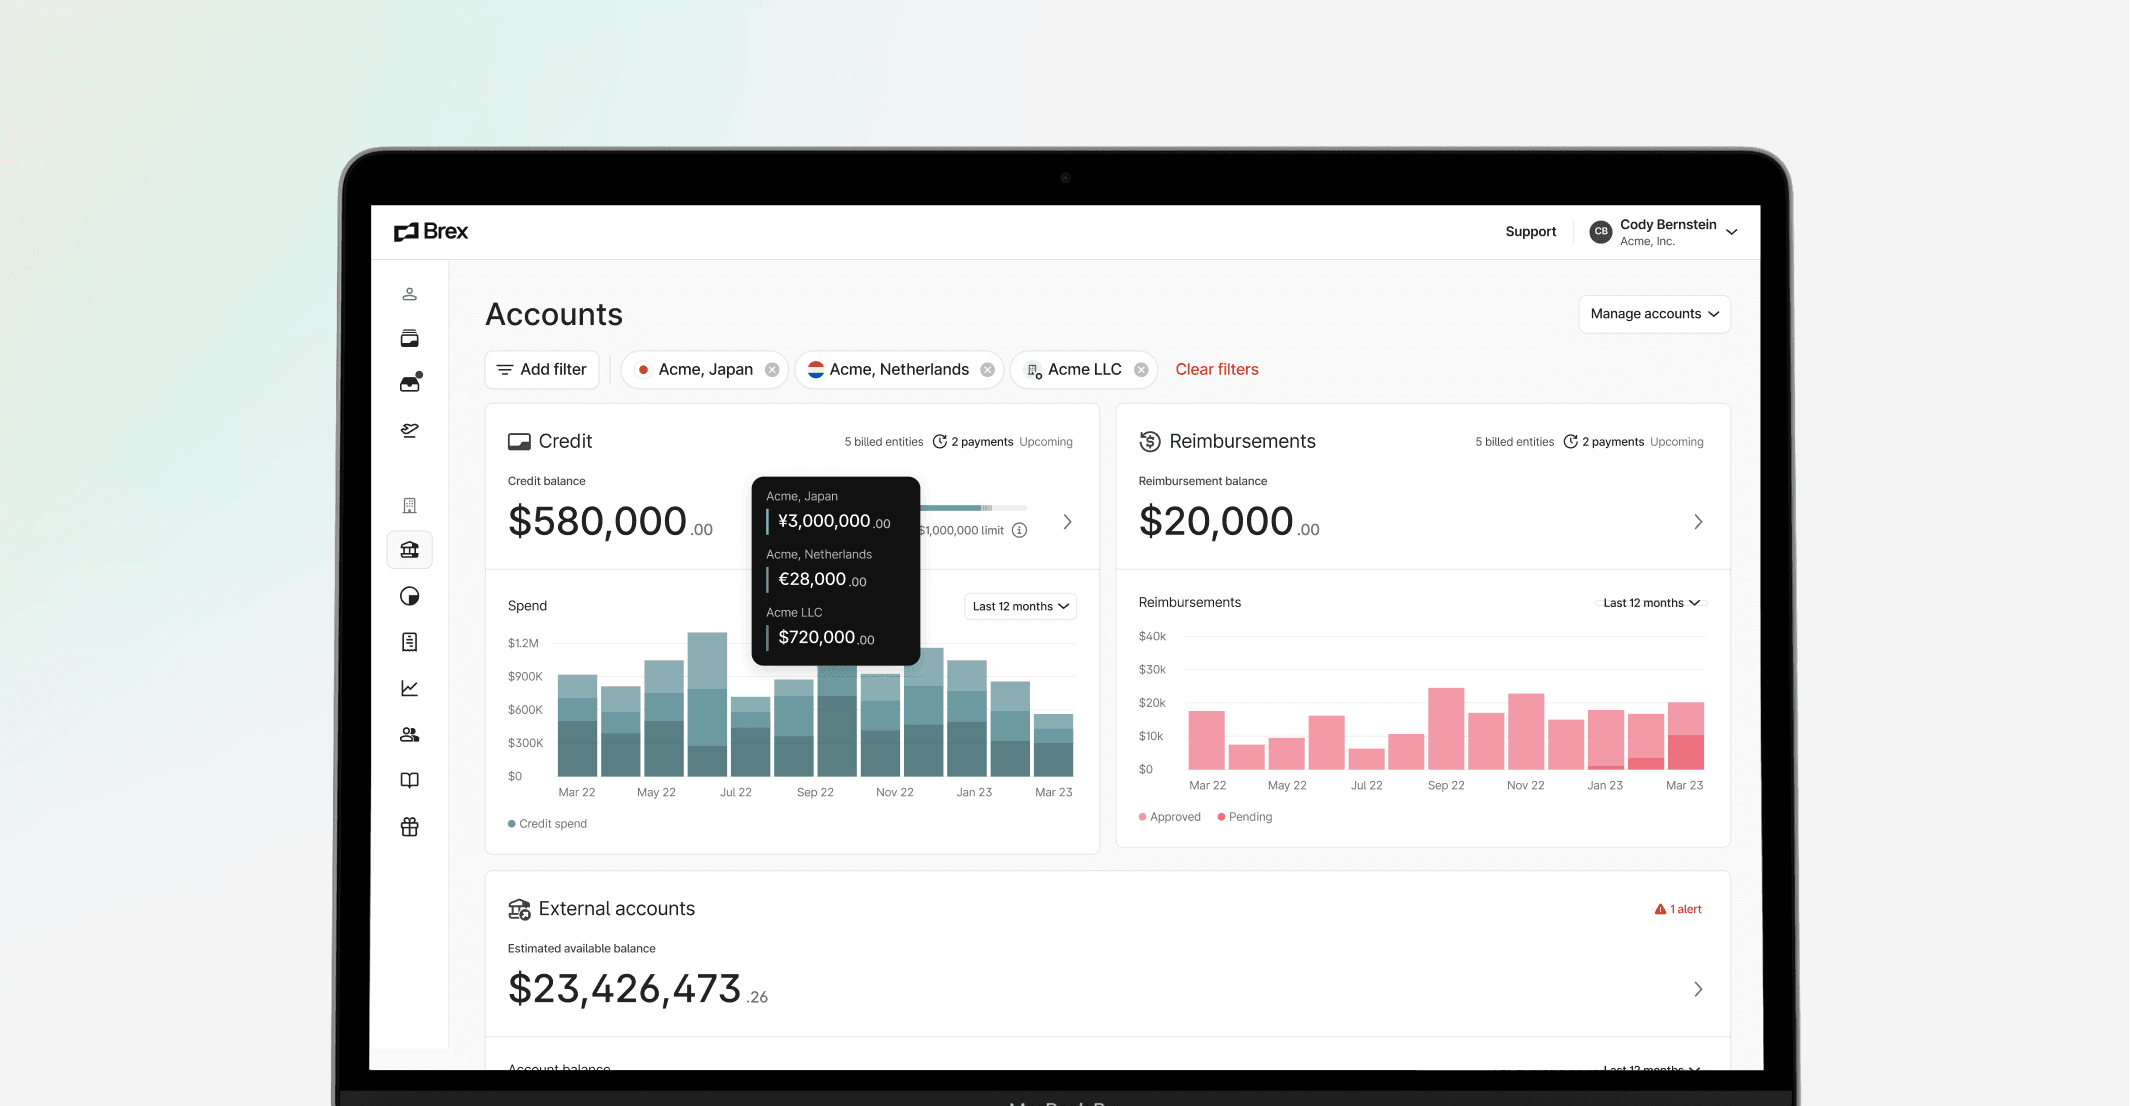Viewport: 2130px width, 1106px height.
Task: Click the Credit upcoming payments clock icon
Action: [x=939, y=442]
